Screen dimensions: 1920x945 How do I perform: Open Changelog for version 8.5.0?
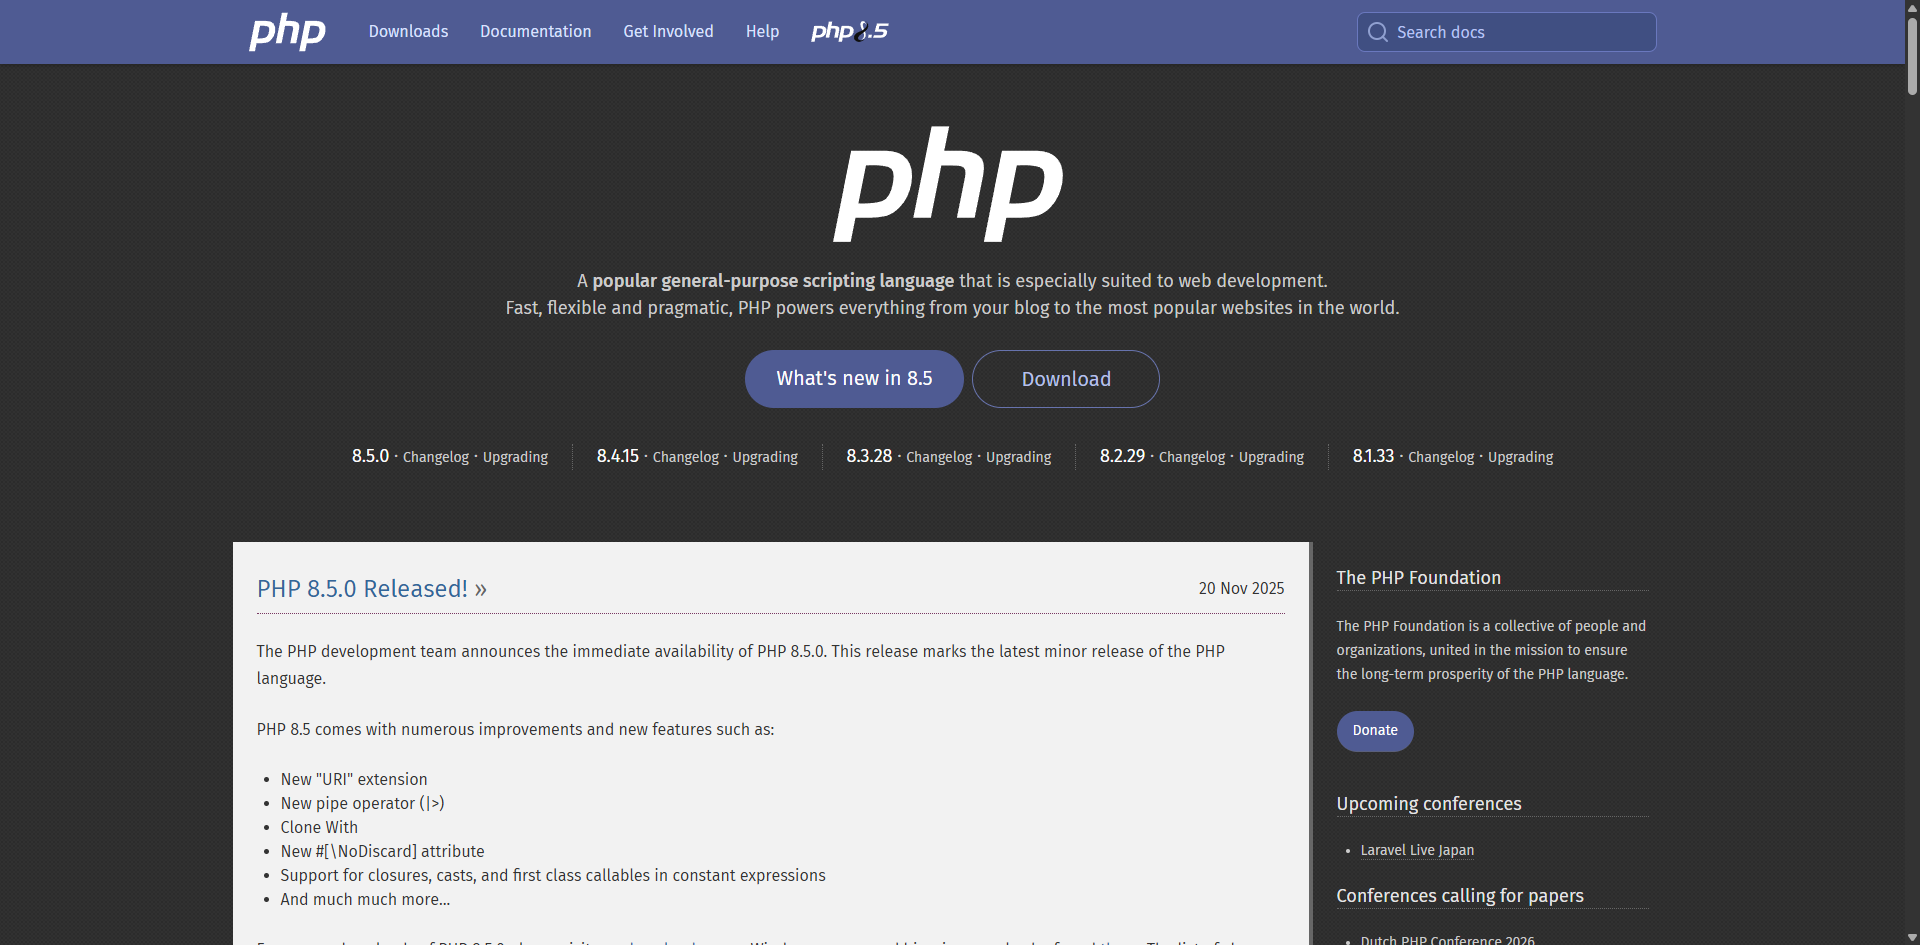point(436,457)
